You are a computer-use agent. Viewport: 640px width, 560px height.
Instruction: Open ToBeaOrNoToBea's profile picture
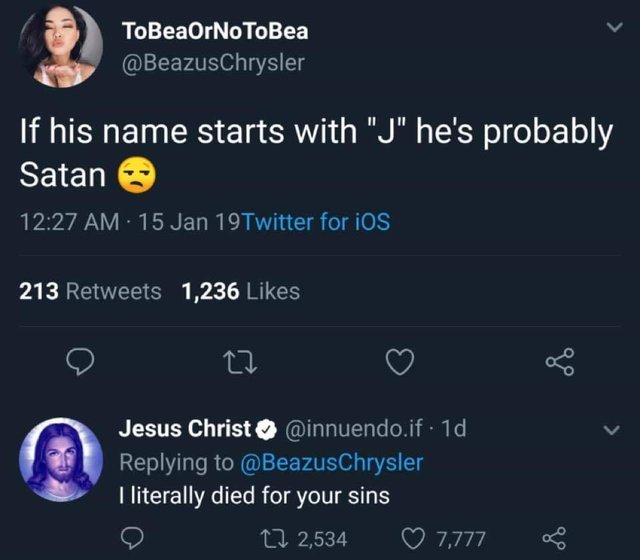pos(59,47)
